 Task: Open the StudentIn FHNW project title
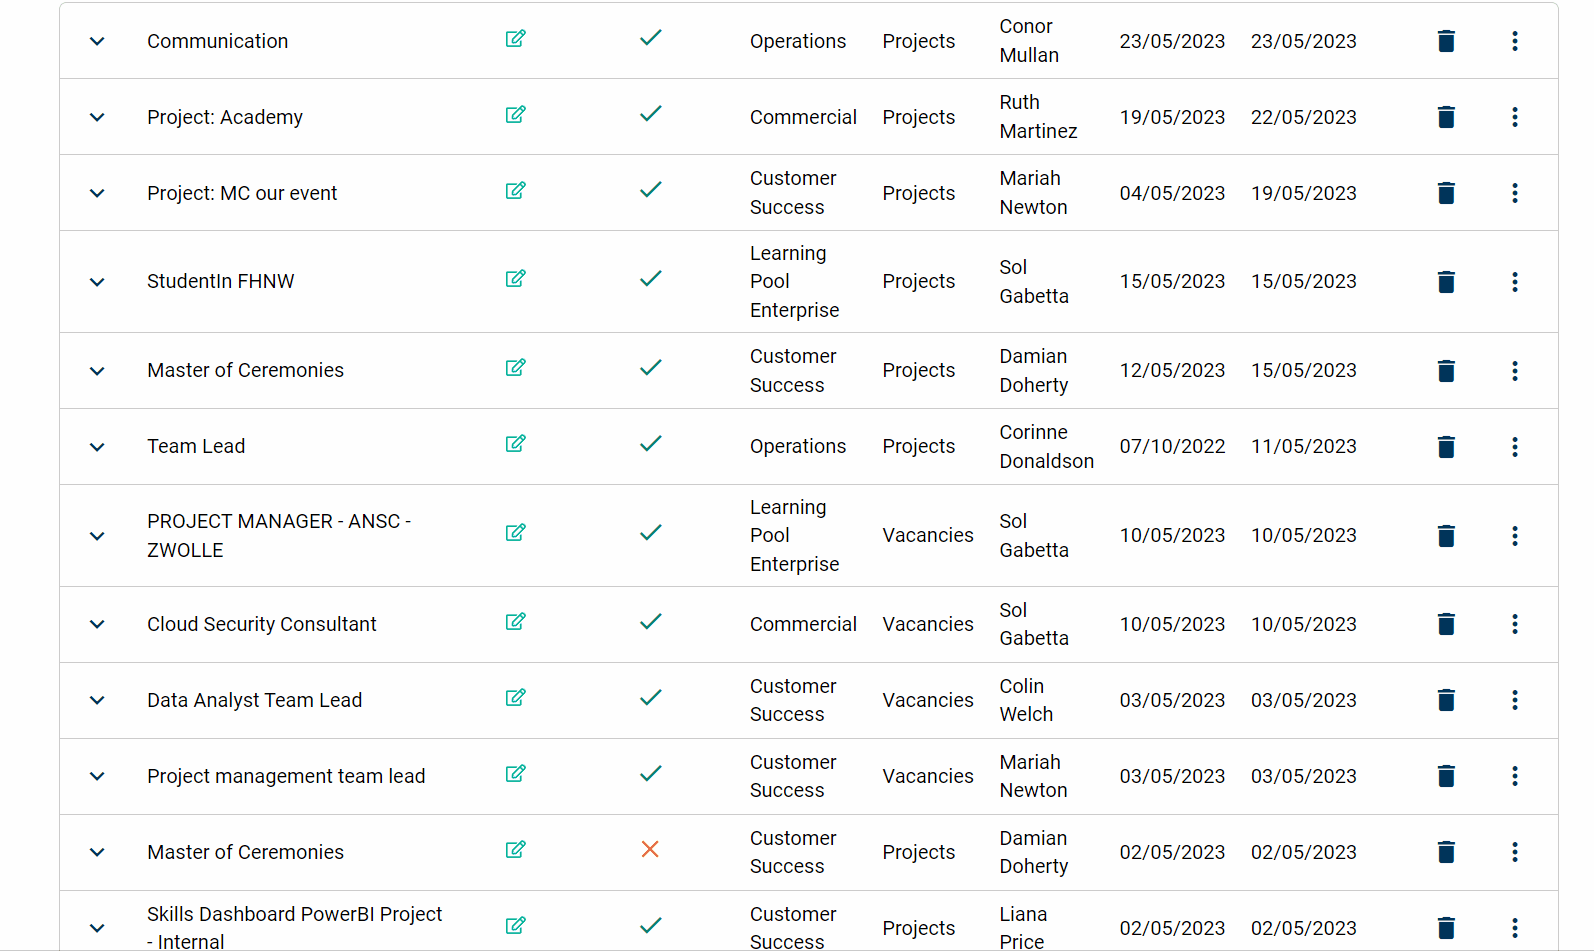(220, 282)
